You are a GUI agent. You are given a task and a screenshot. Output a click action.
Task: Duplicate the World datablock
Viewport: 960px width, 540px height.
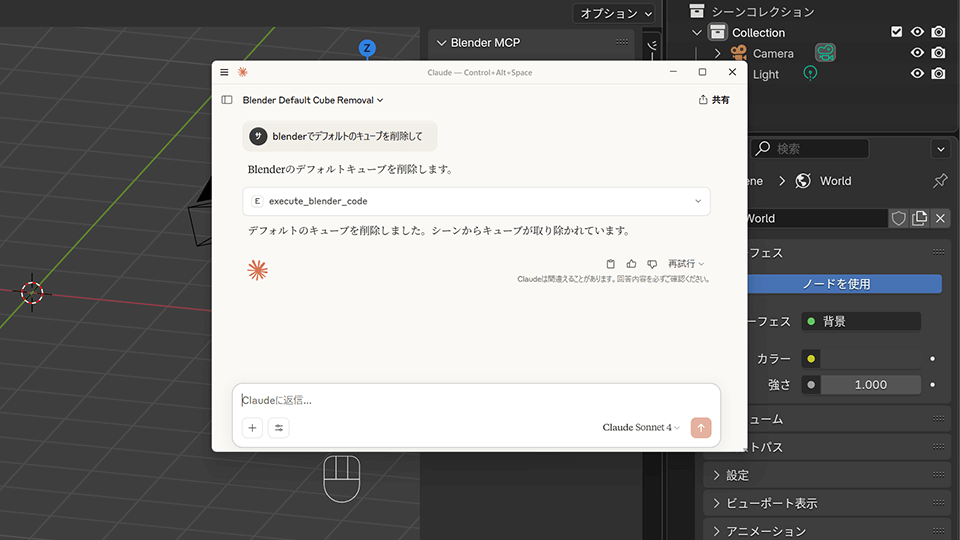pos(920,219)
